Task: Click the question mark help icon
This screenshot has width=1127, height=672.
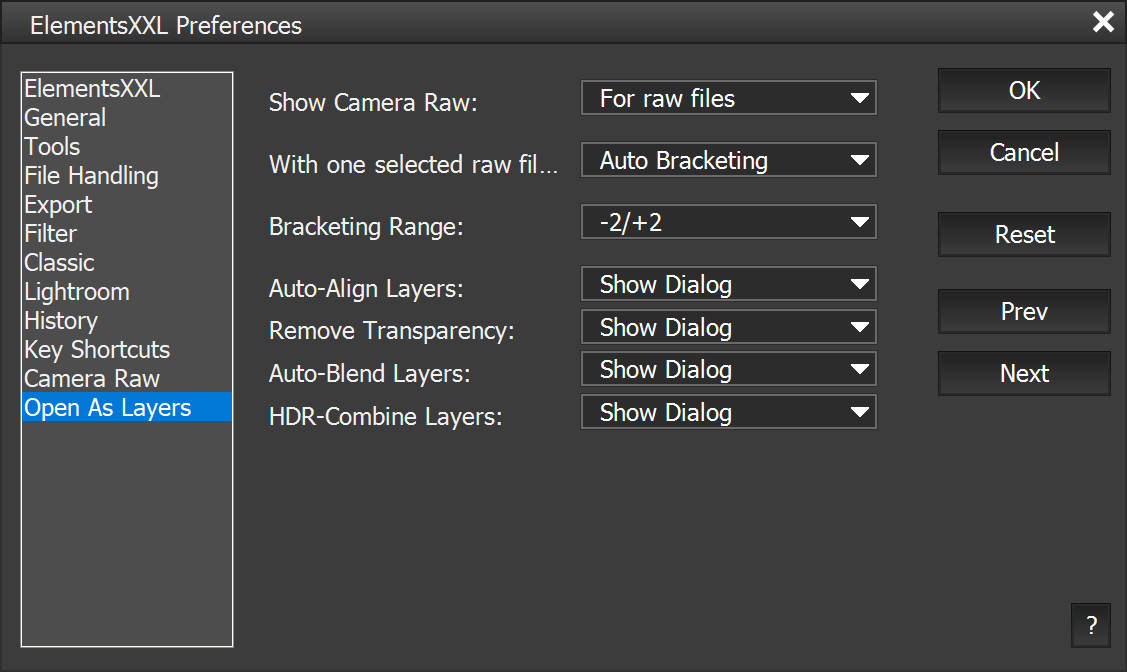Action: [1090, 626]
